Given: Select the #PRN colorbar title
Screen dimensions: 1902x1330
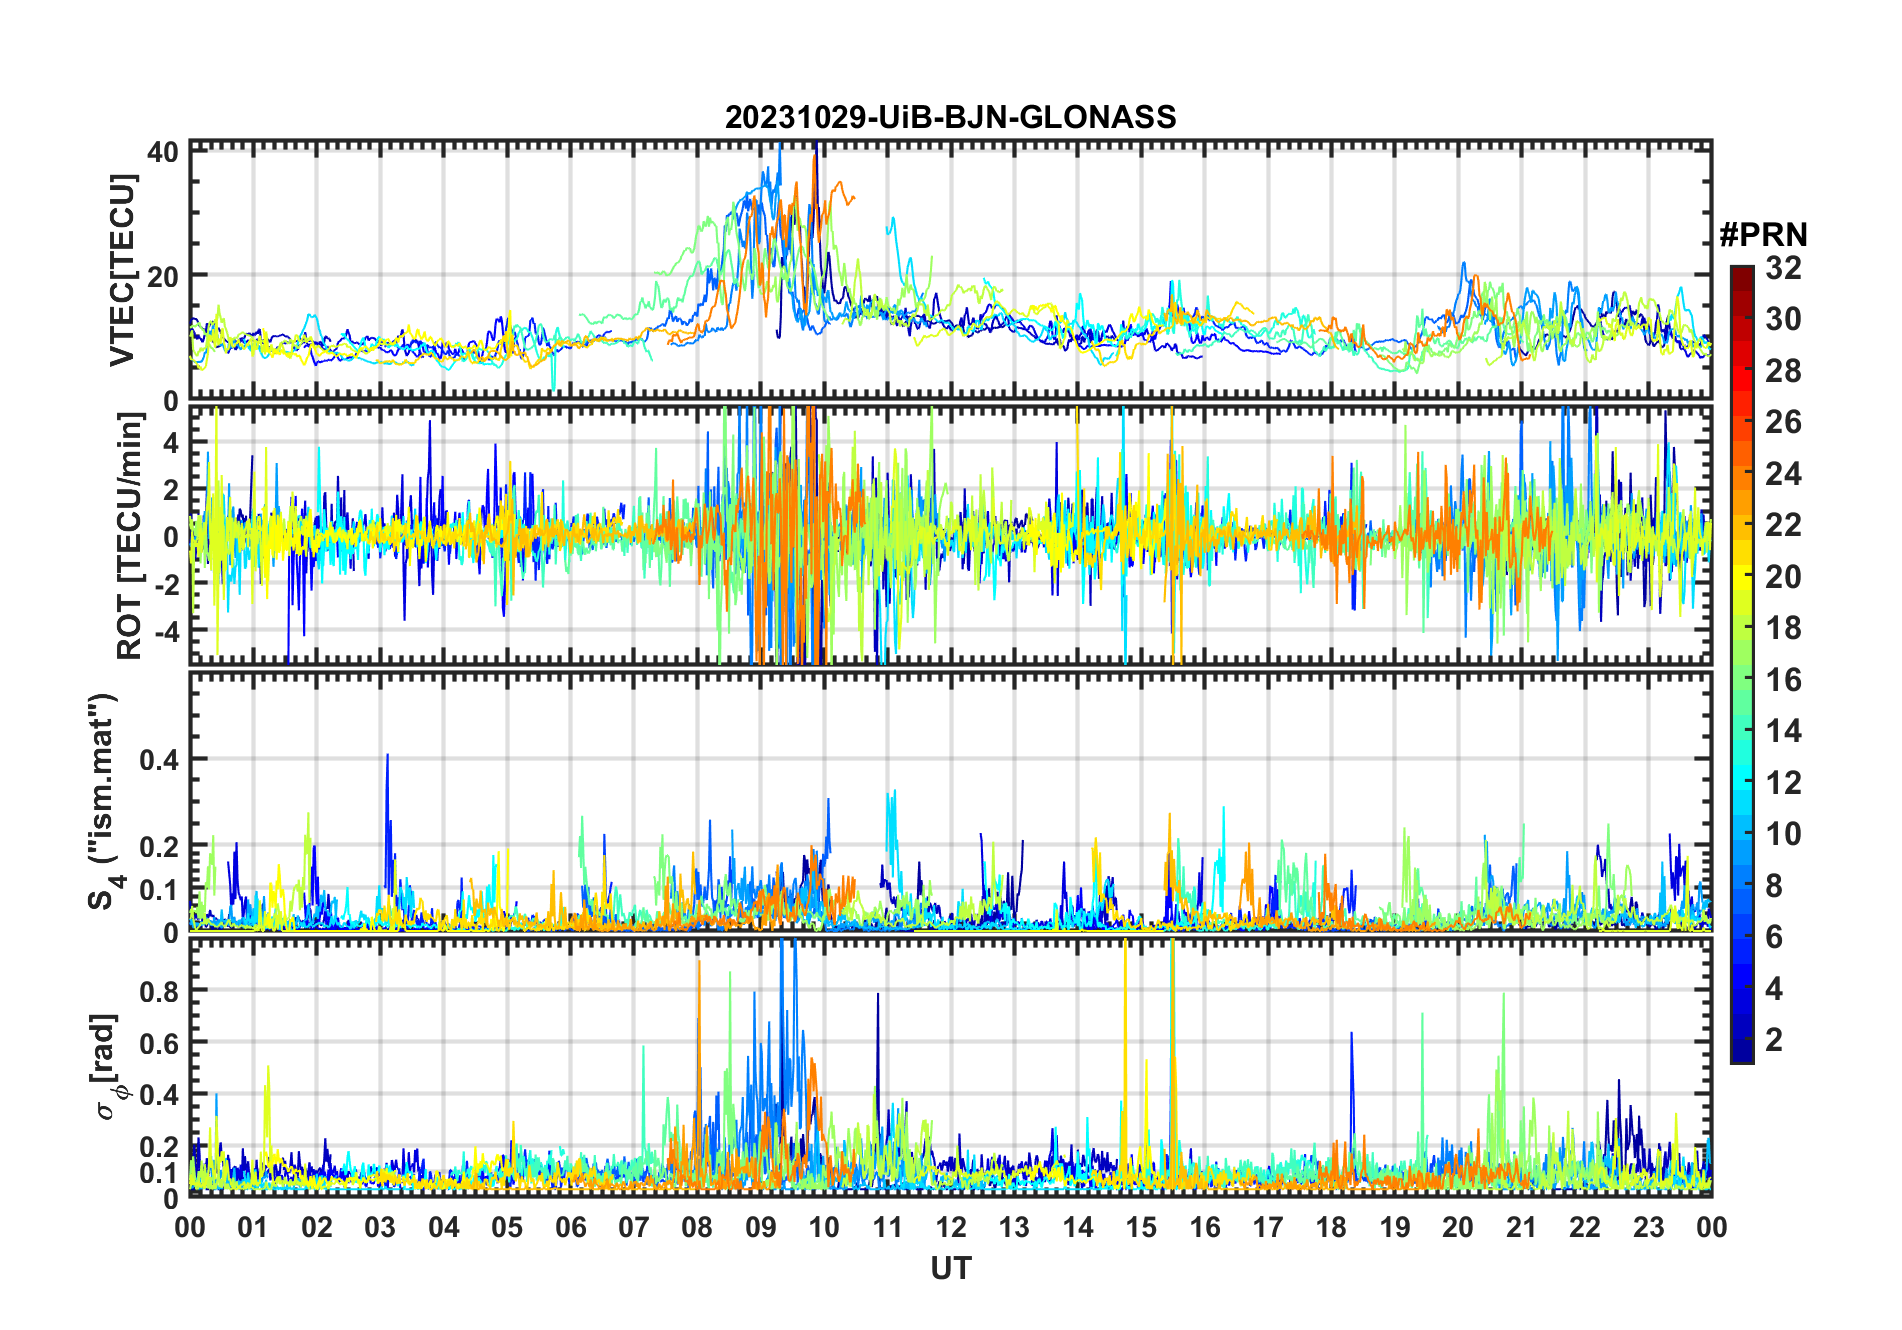Looking at the screenshot, I should pyautogui.click(x=1763, y=235).
